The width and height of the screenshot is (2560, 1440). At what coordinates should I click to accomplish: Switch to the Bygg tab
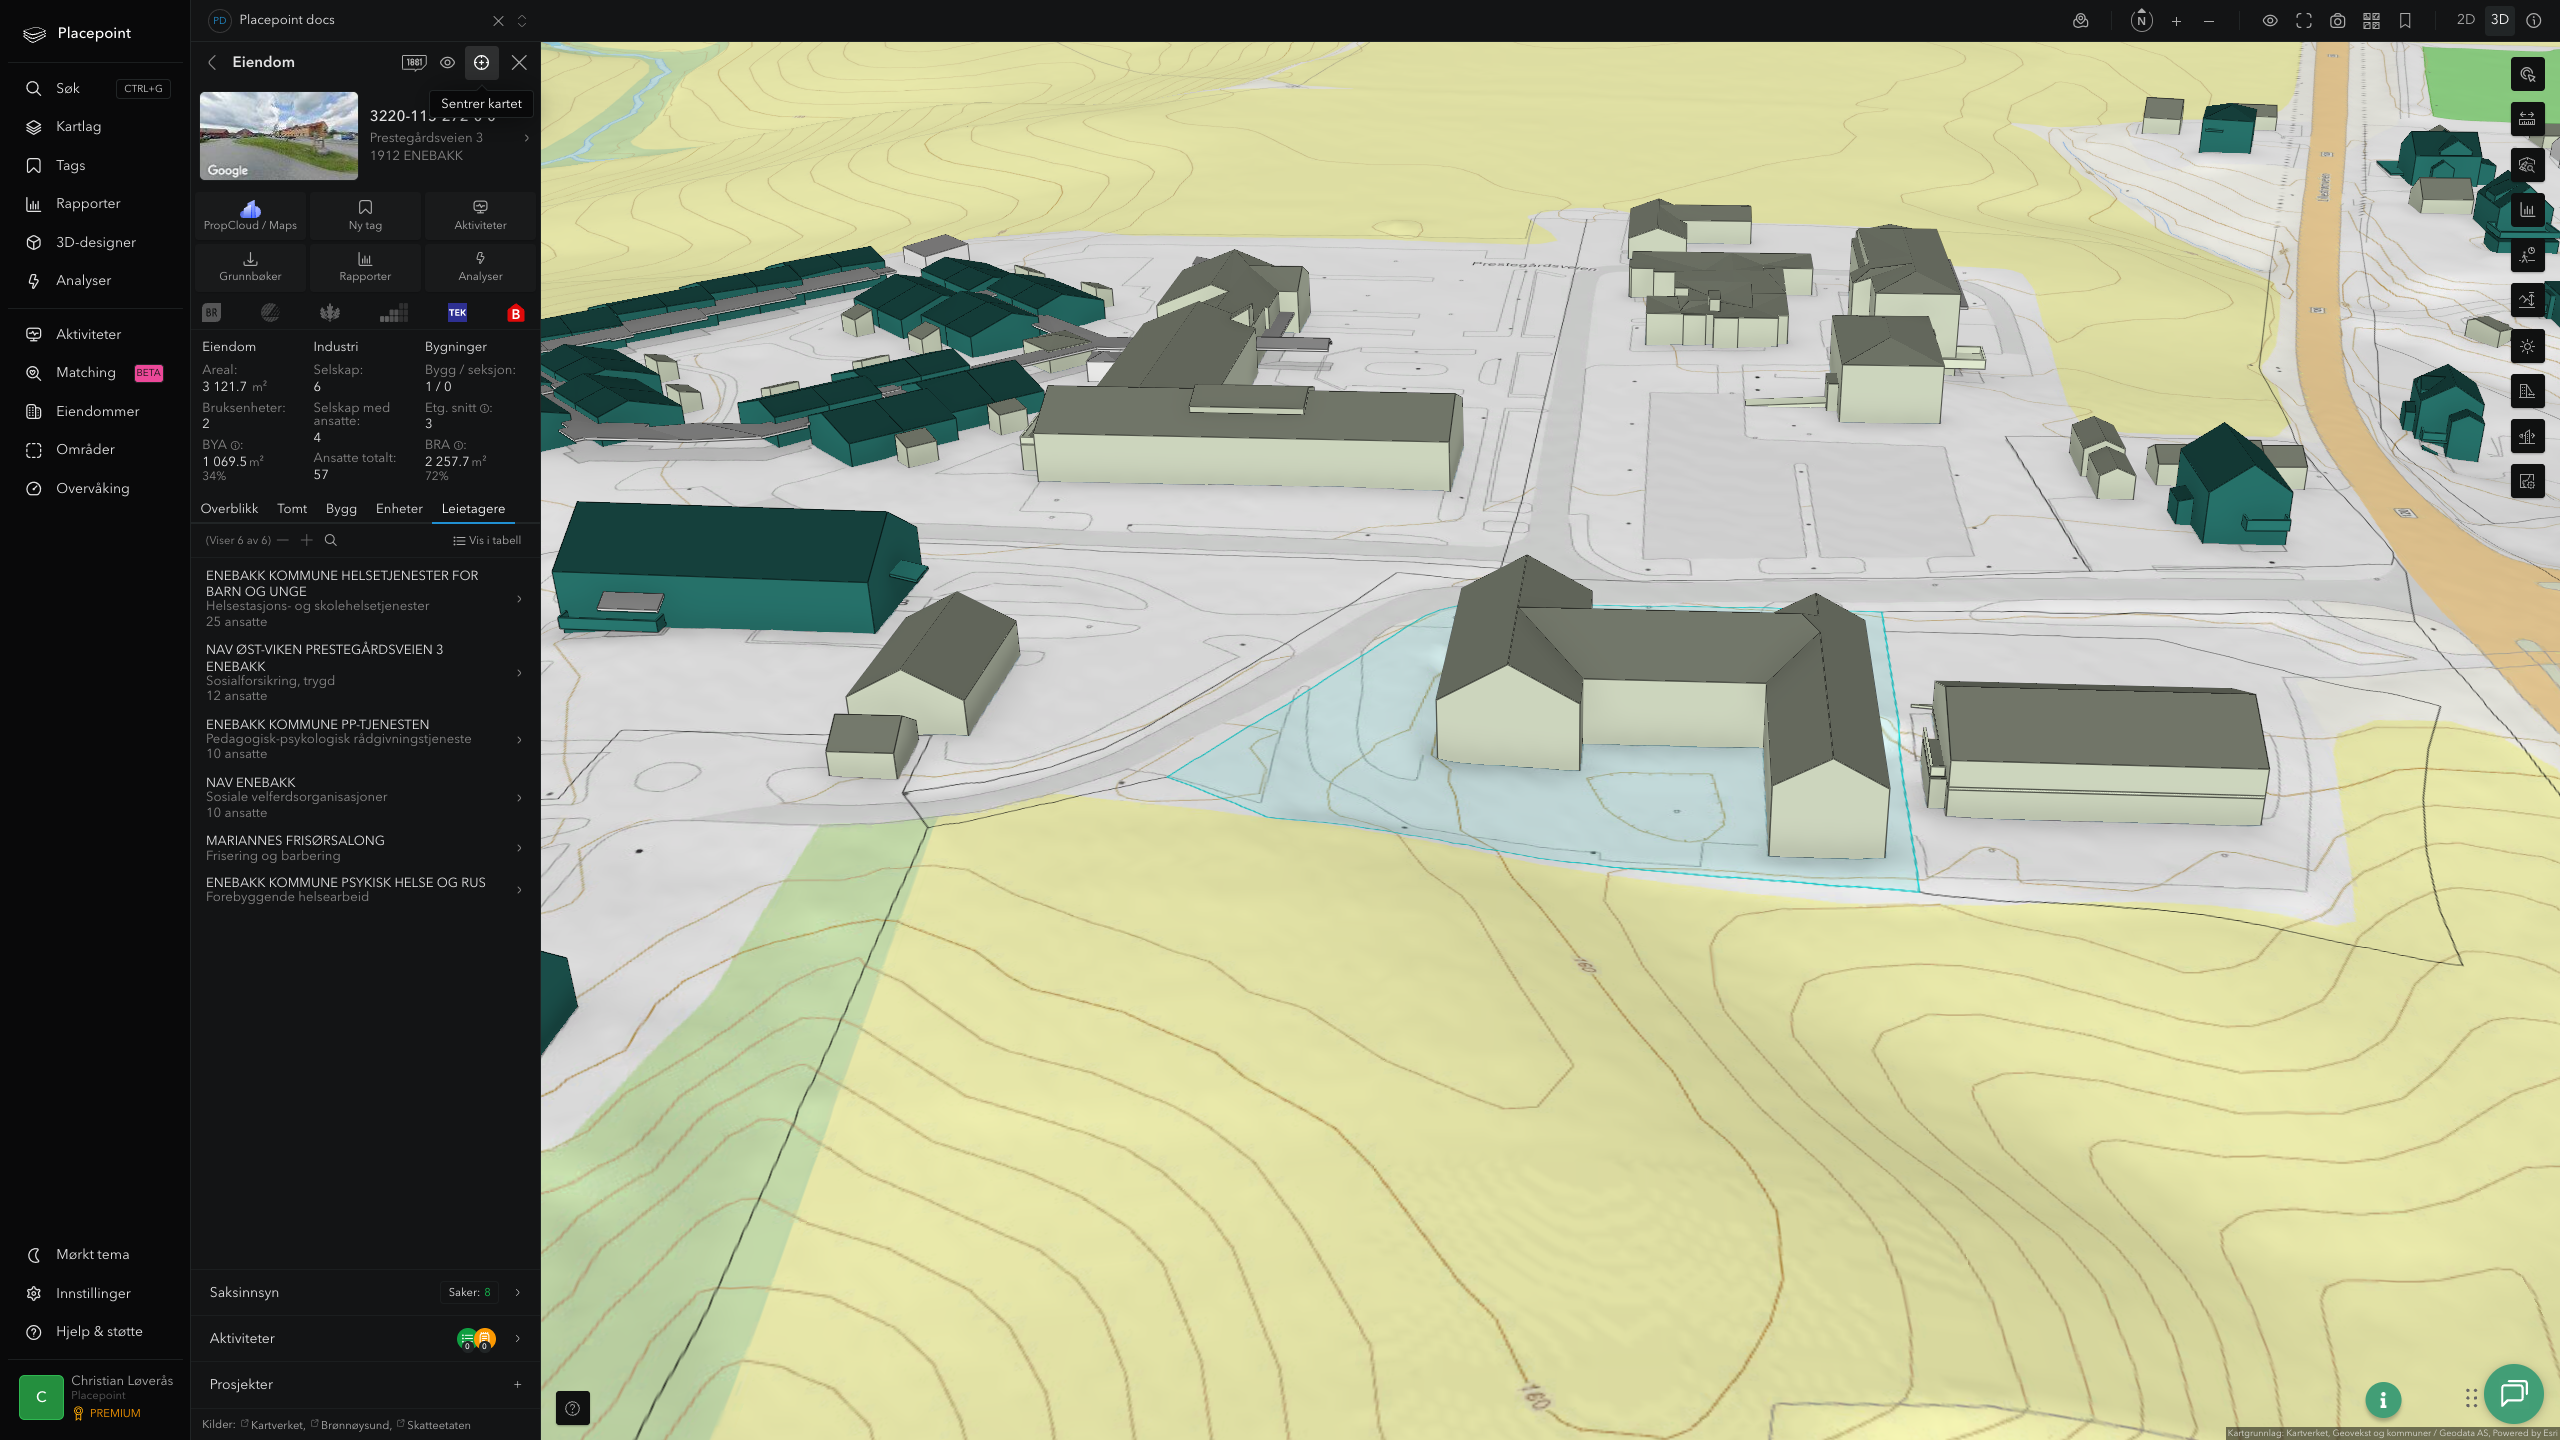341,508
